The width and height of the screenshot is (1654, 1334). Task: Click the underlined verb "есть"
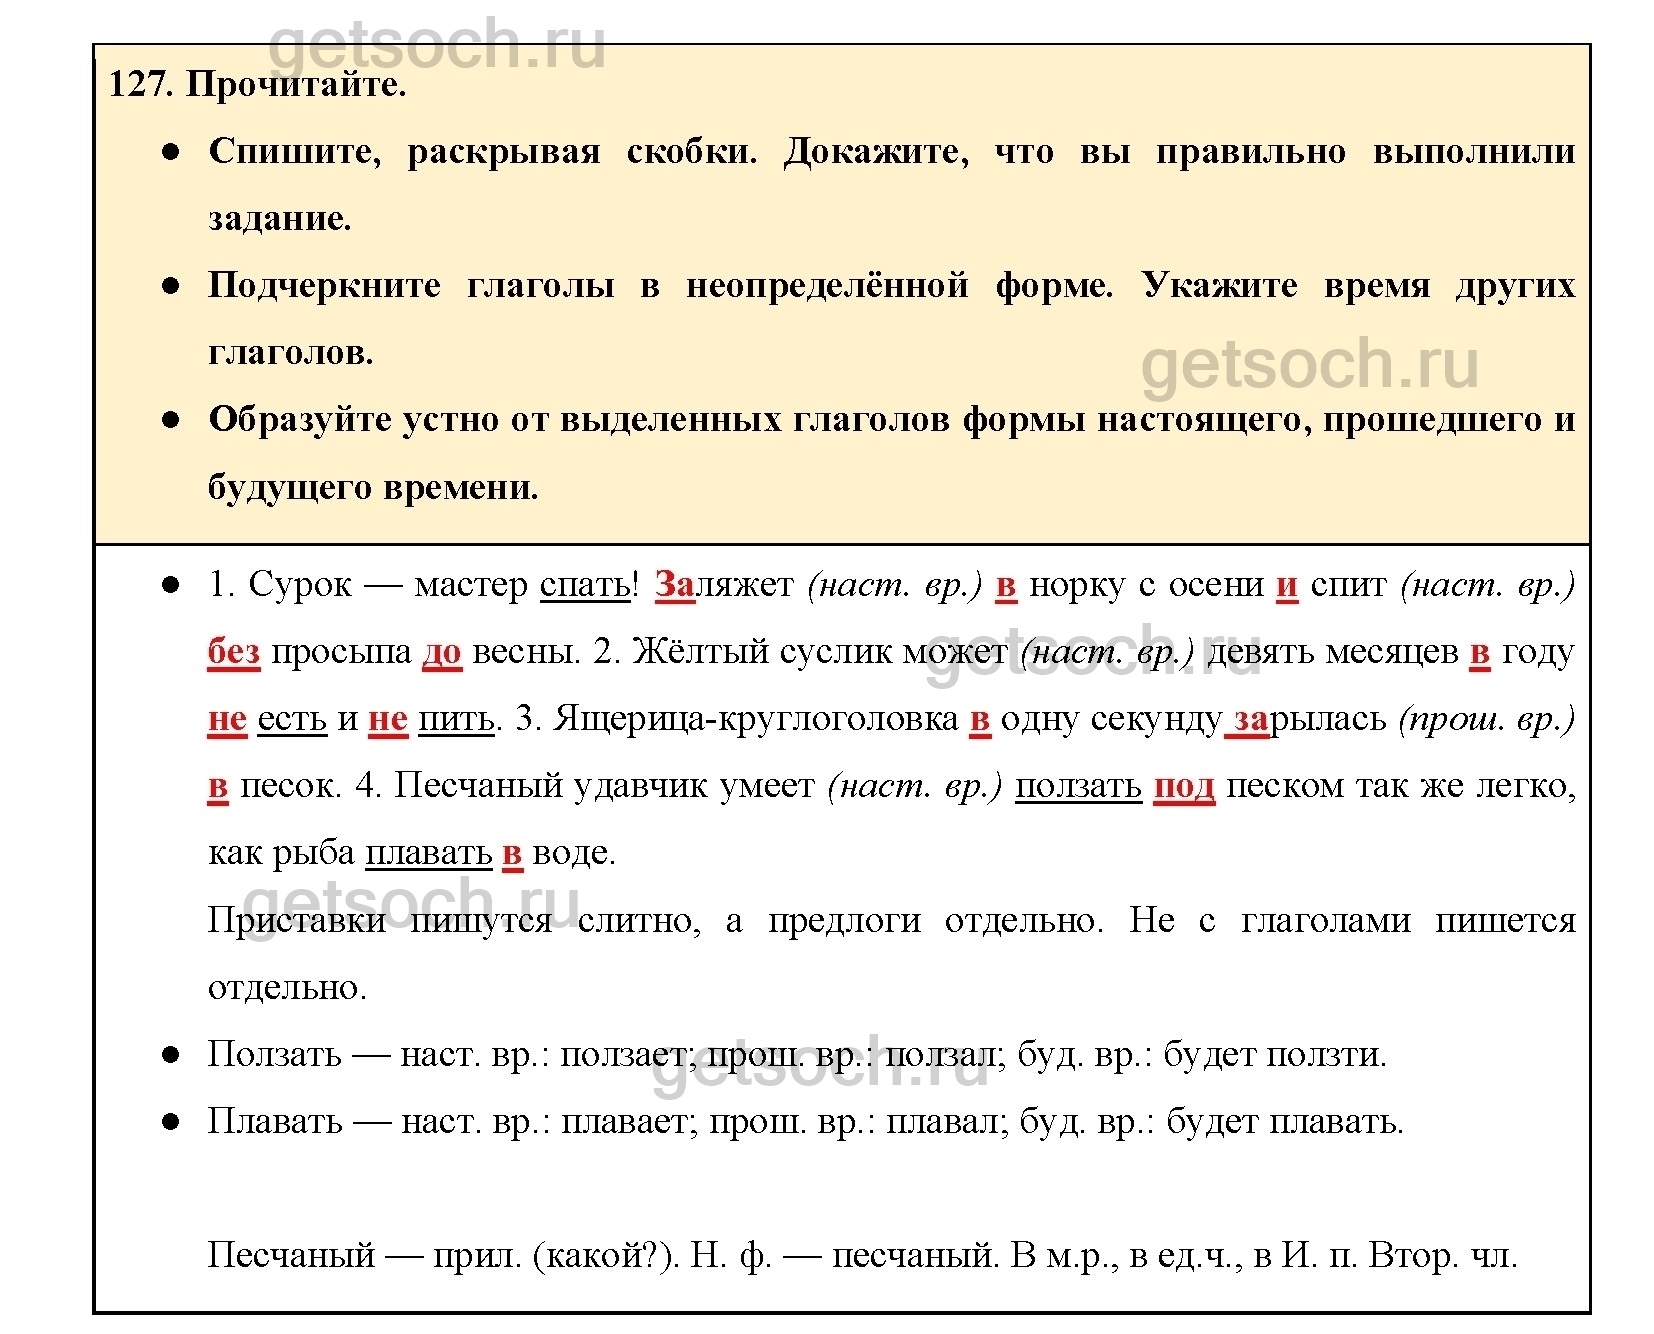point(292,718)
